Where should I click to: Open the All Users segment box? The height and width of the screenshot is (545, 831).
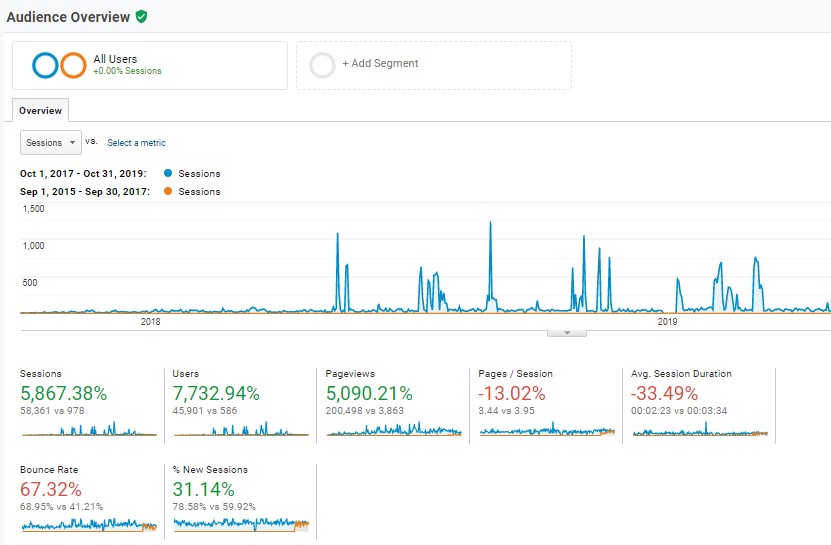[x=150, y=65]
